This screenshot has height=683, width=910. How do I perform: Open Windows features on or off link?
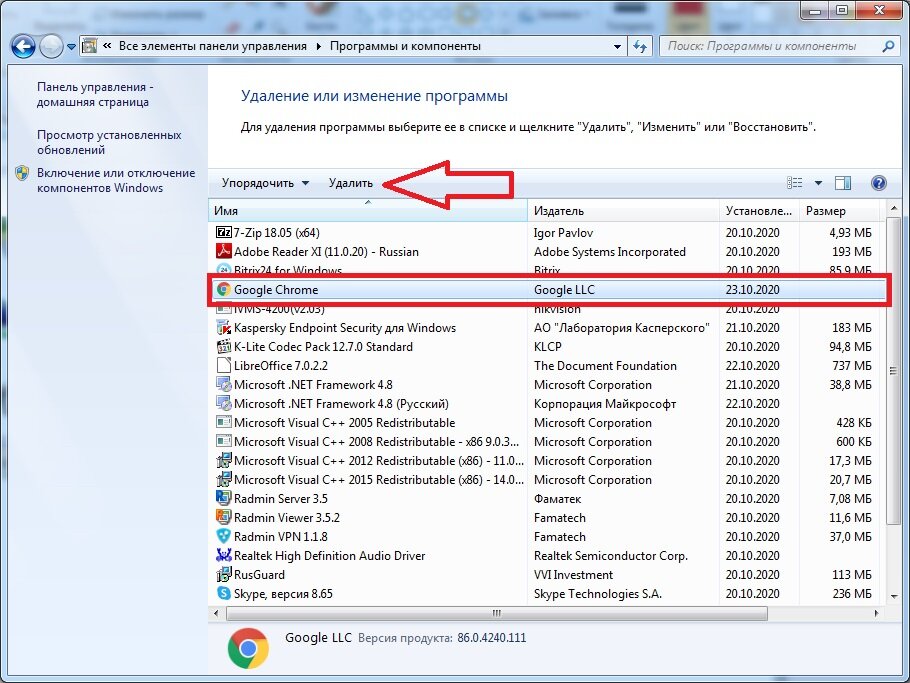click(x=116, y=180)
